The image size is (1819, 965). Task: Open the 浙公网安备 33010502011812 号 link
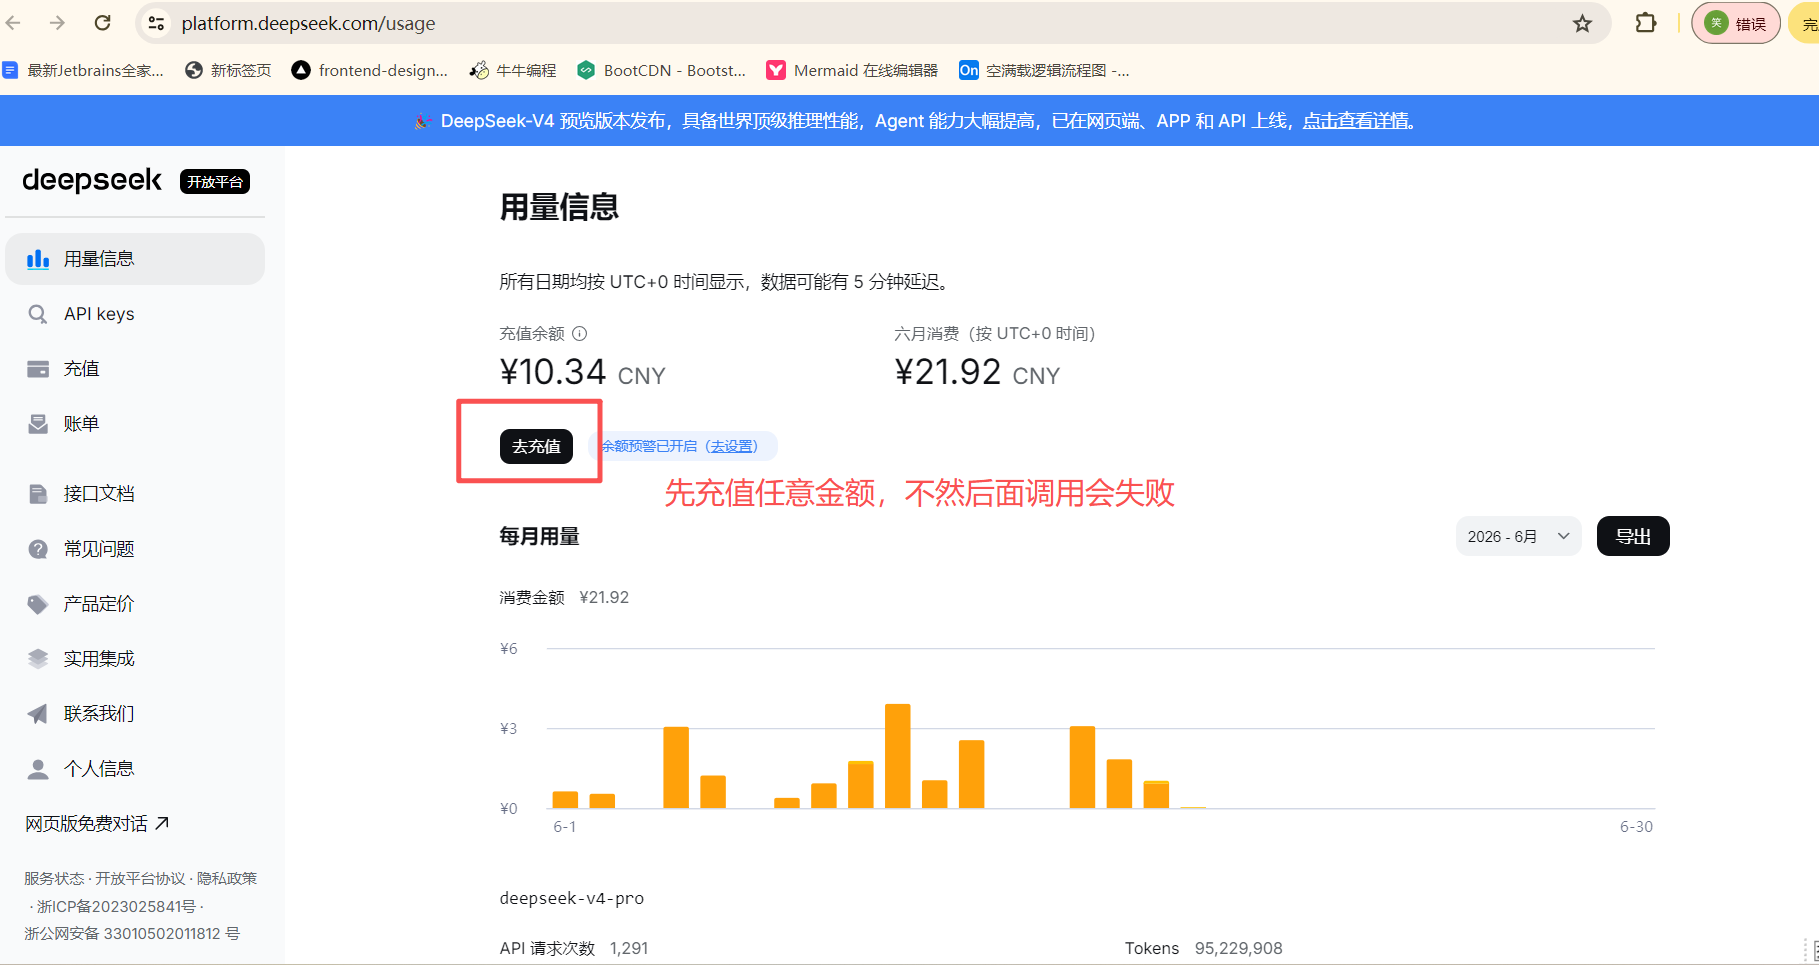pos(132,933)
